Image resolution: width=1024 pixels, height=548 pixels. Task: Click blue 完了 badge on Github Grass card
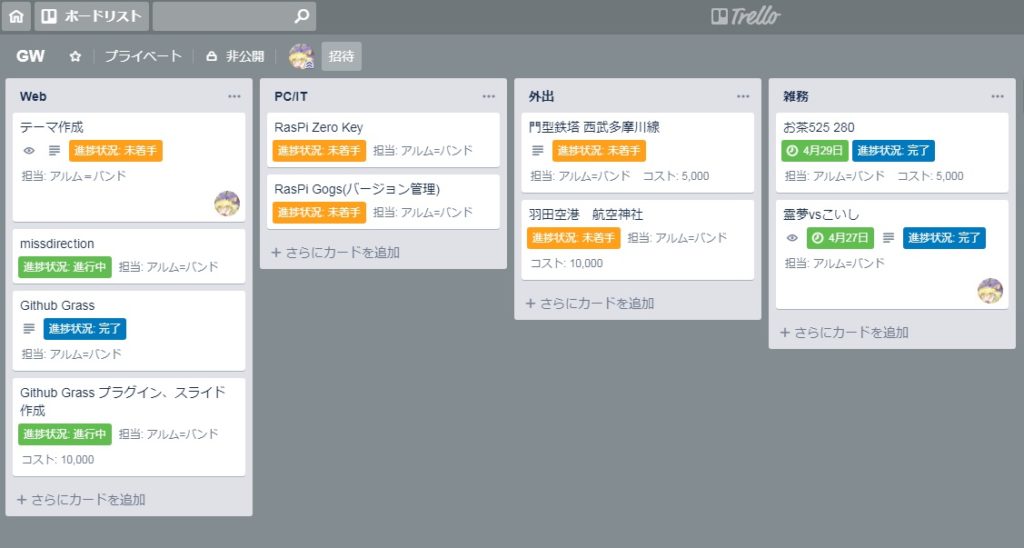tap(85, 329)
